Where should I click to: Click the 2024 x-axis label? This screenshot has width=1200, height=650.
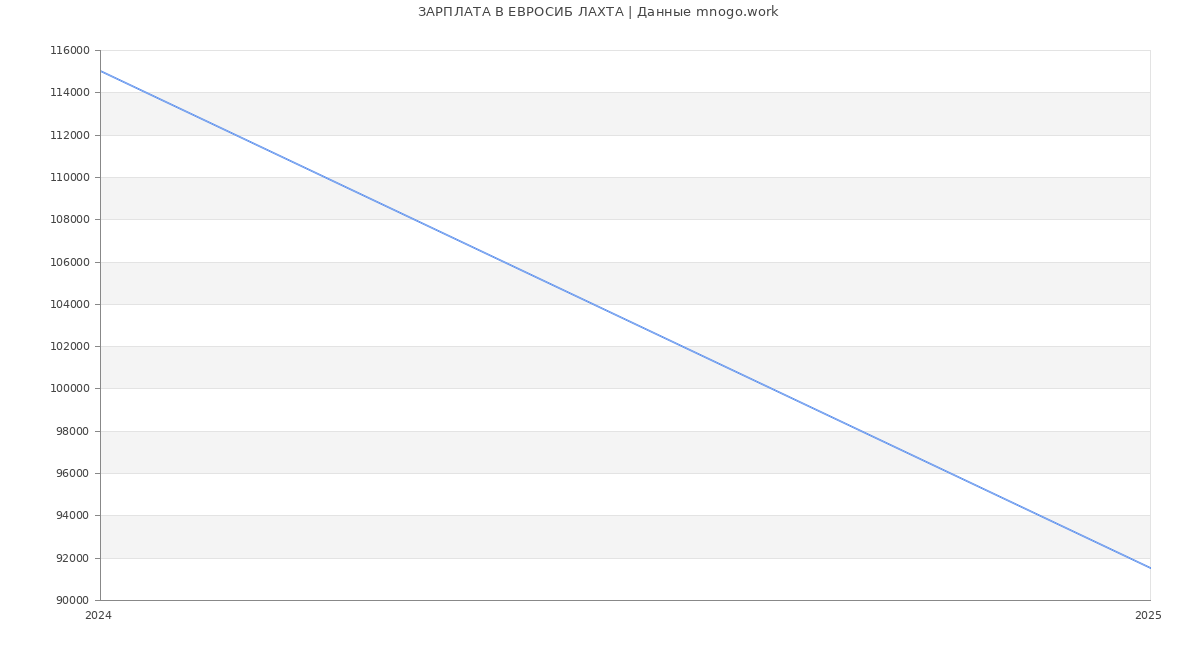click(x=98, y=616)
